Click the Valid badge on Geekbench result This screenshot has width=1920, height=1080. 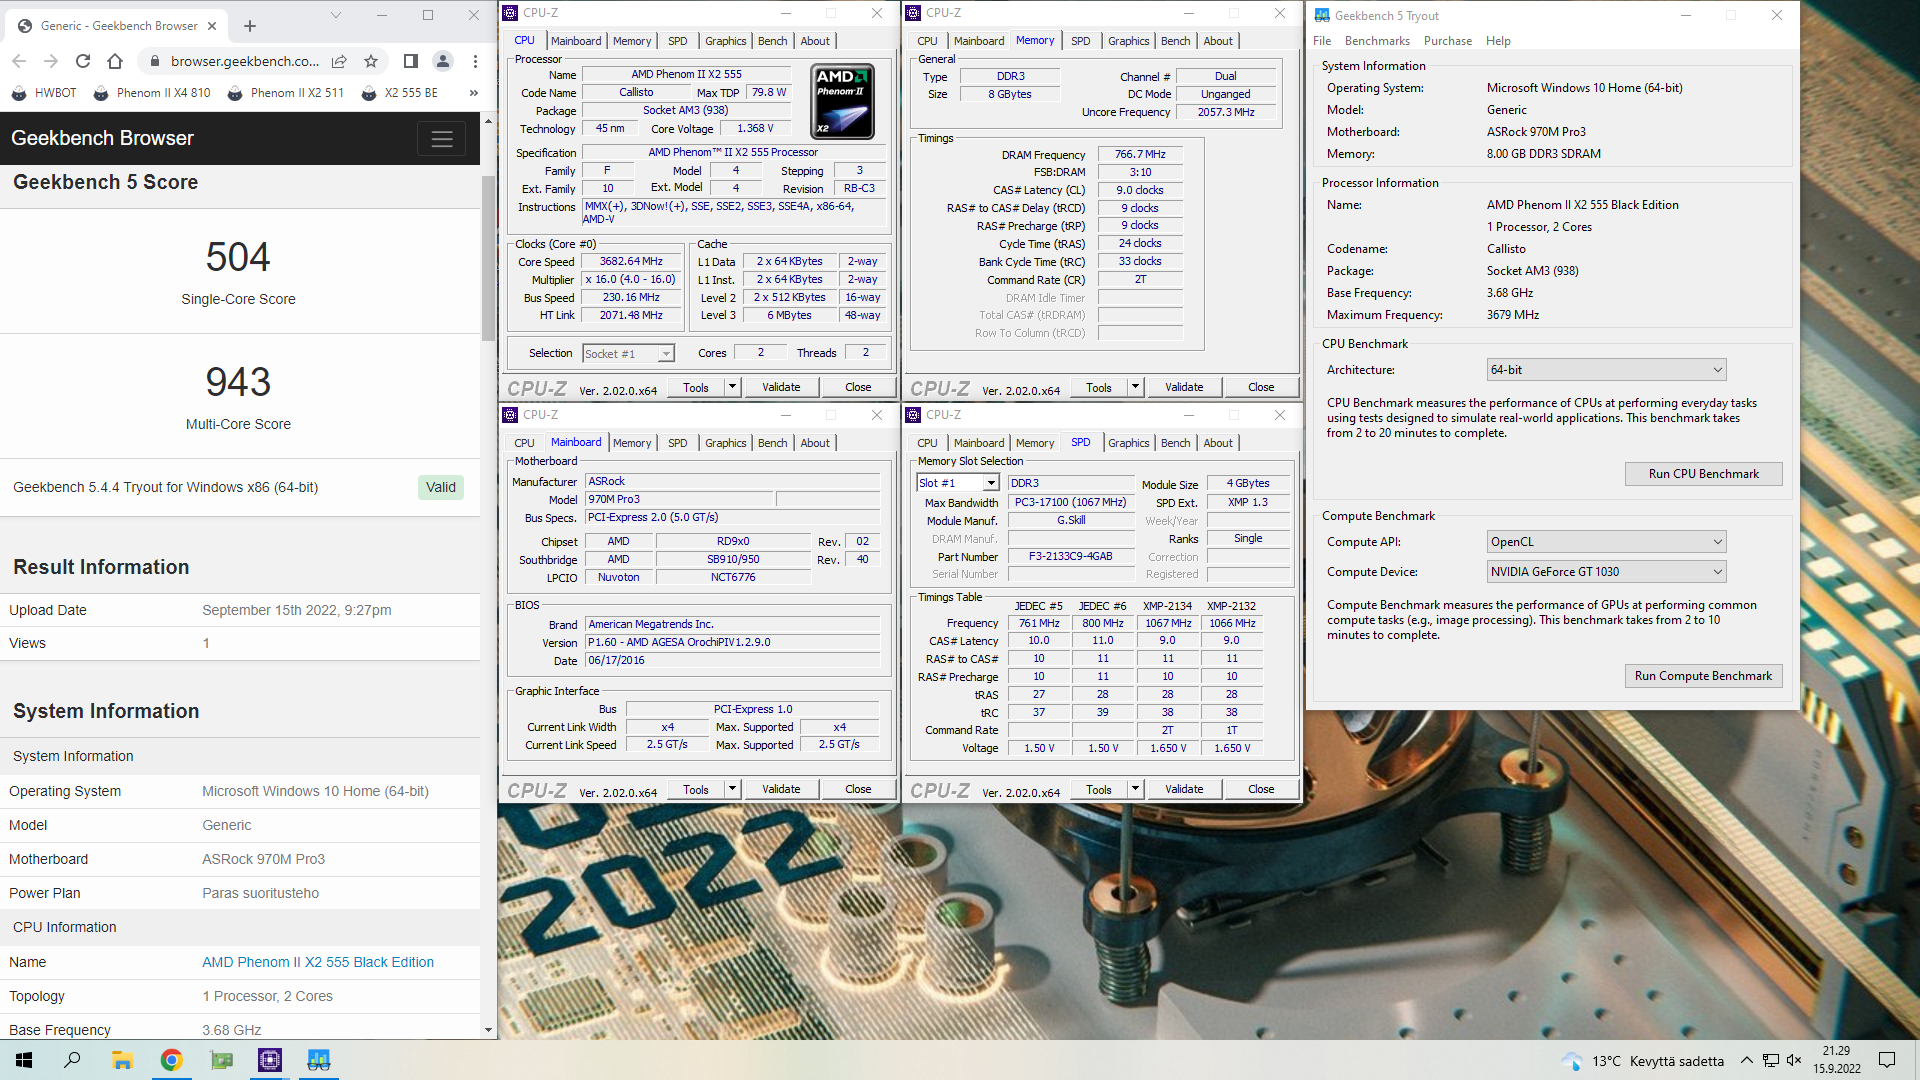click(441, 487)
